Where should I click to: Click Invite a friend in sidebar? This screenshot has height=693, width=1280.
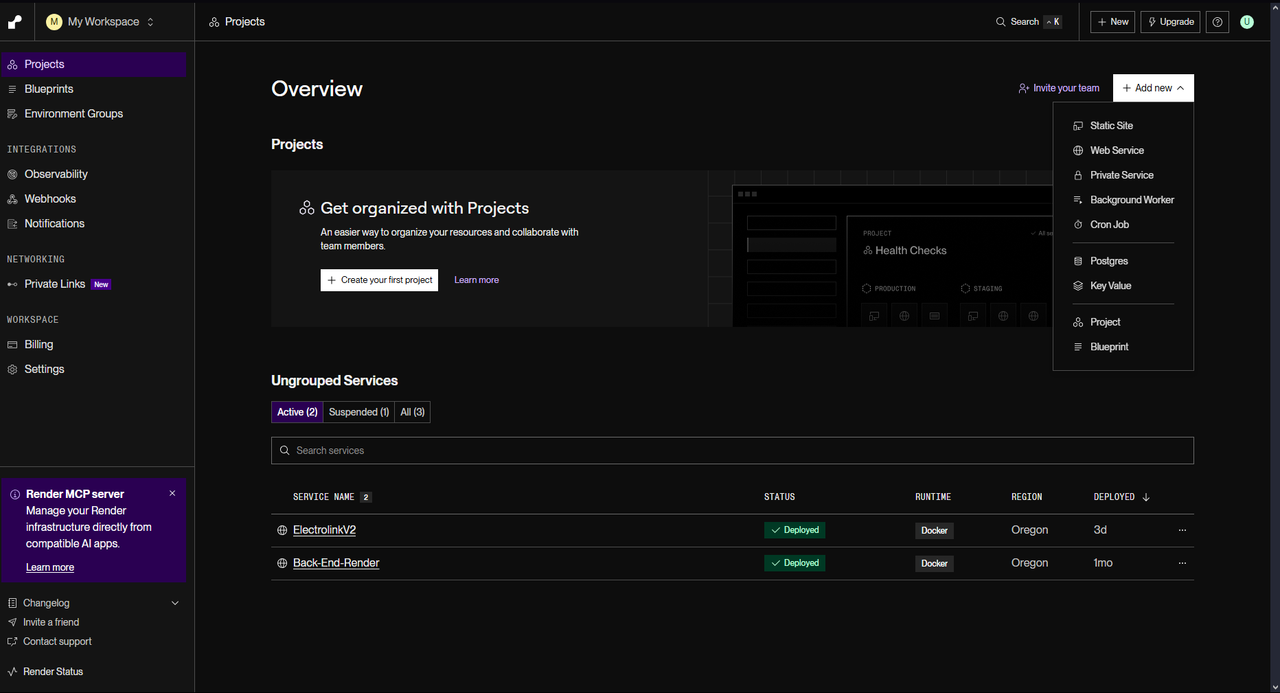click(x=51, y=622)
